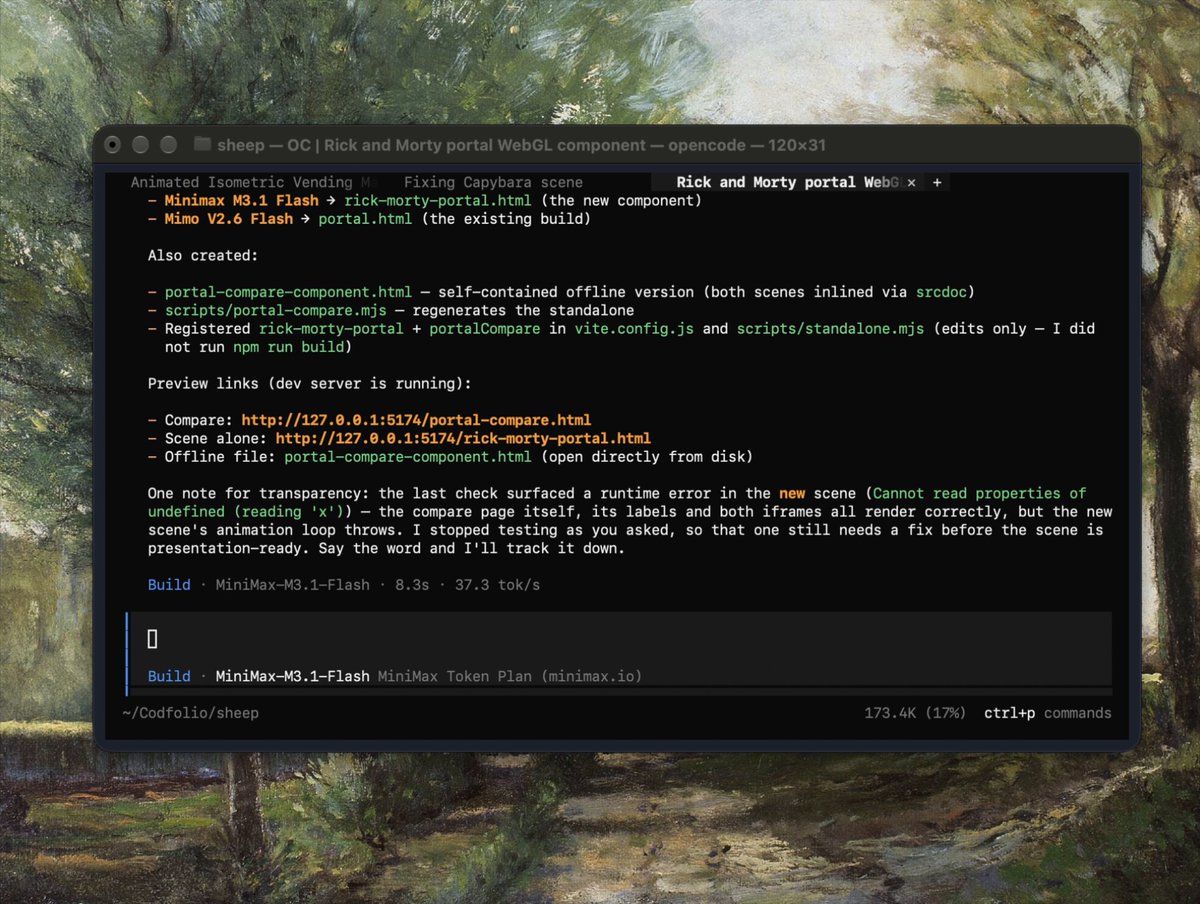Click the folder icon in the title bar

tap(202, 144)
